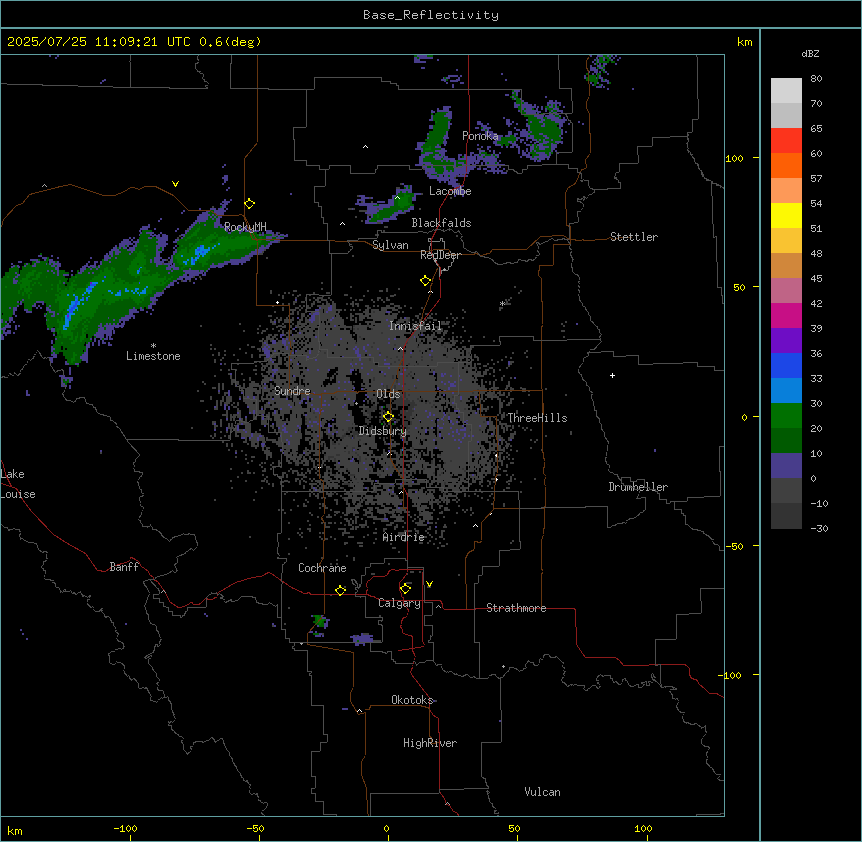Click the white plus marker north of Drumheller

pyautogui.click(x=612, y=375)
